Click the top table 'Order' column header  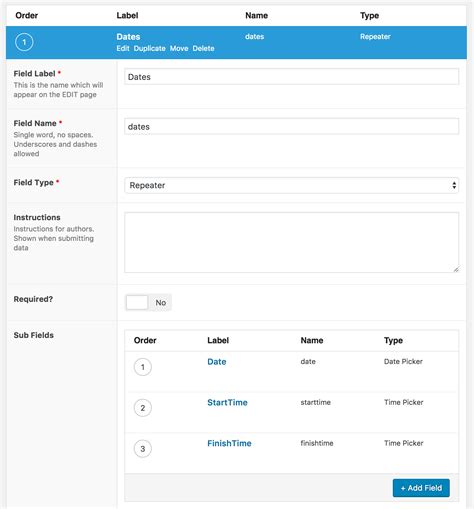tap(26, 15)
